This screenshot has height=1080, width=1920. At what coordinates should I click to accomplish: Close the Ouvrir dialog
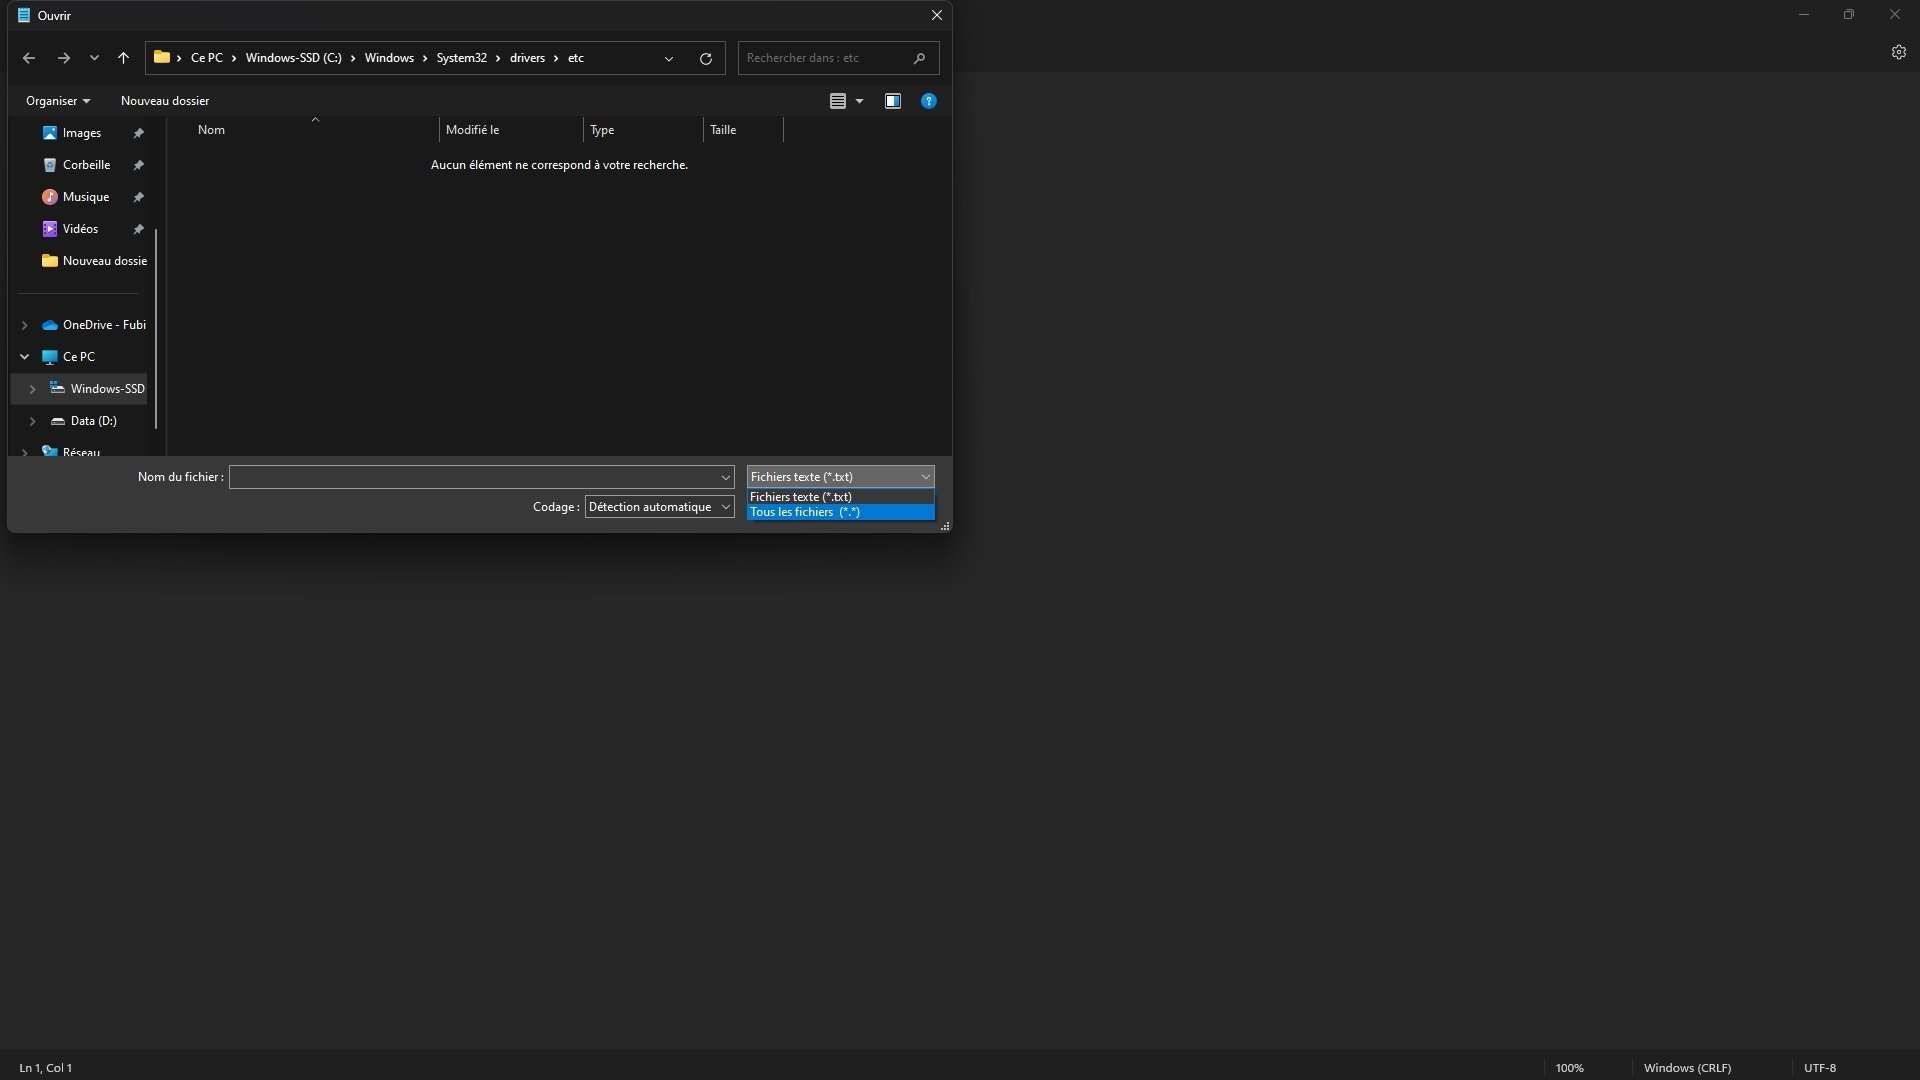[937, 15]
